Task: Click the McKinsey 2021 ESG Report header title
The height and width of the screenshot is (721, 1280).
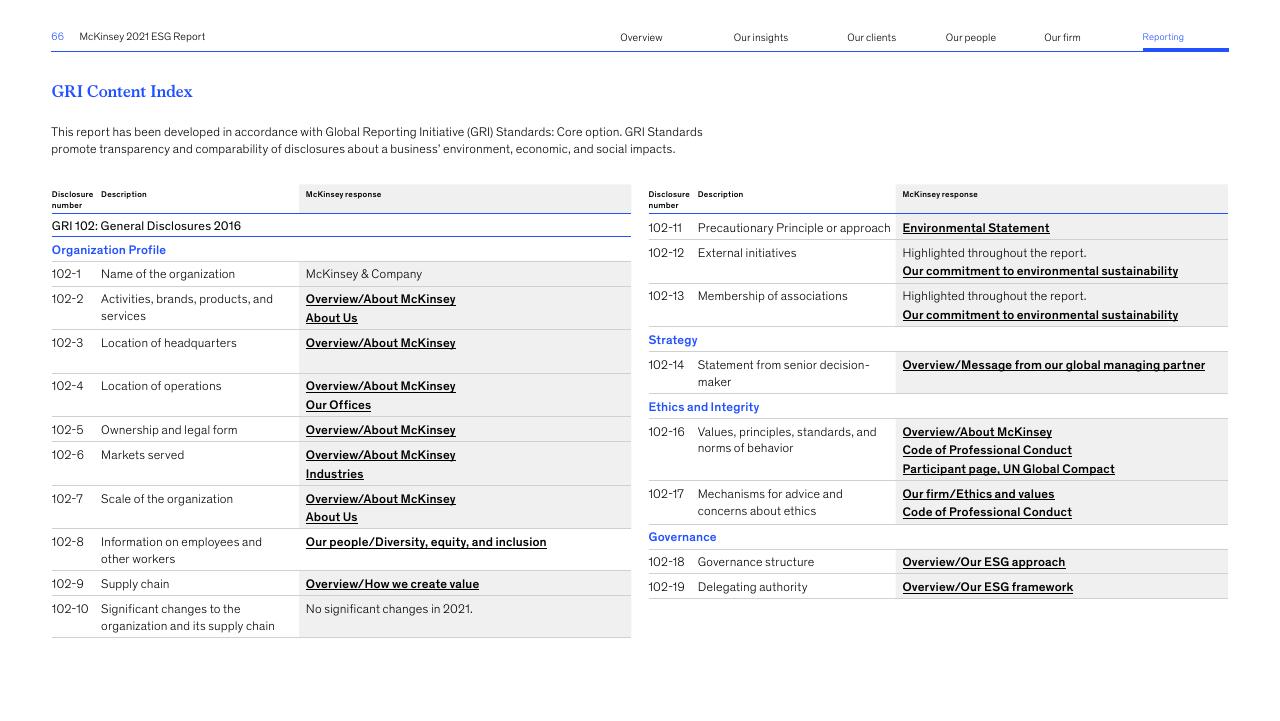Action: 142,37
